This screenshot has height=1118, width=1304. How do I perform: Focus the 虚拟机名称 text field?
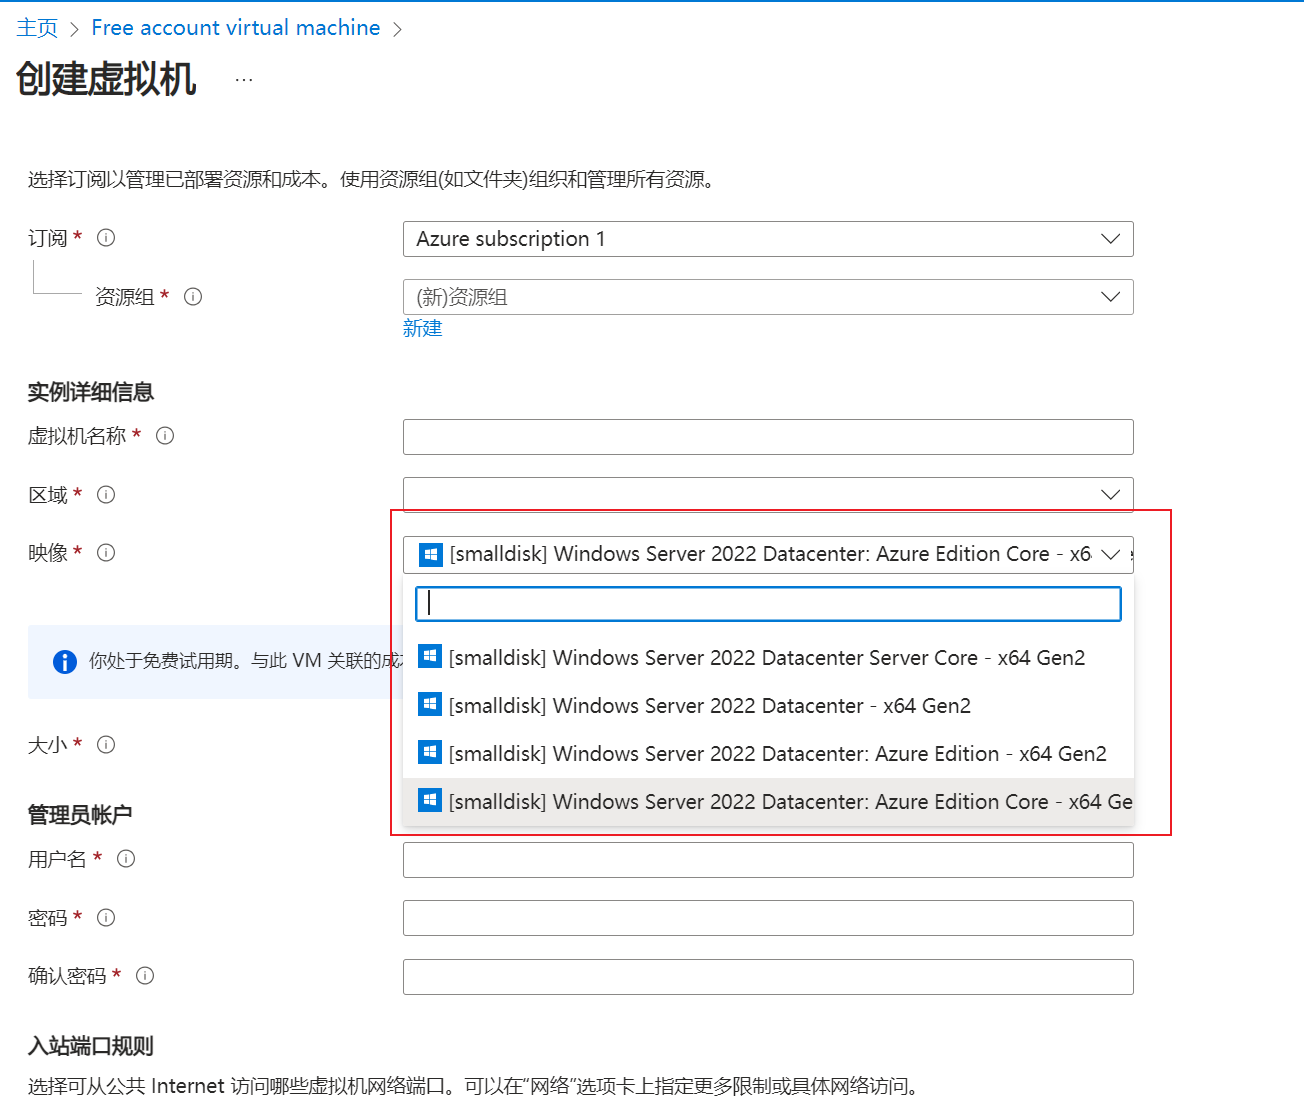[x=768, y=437]
